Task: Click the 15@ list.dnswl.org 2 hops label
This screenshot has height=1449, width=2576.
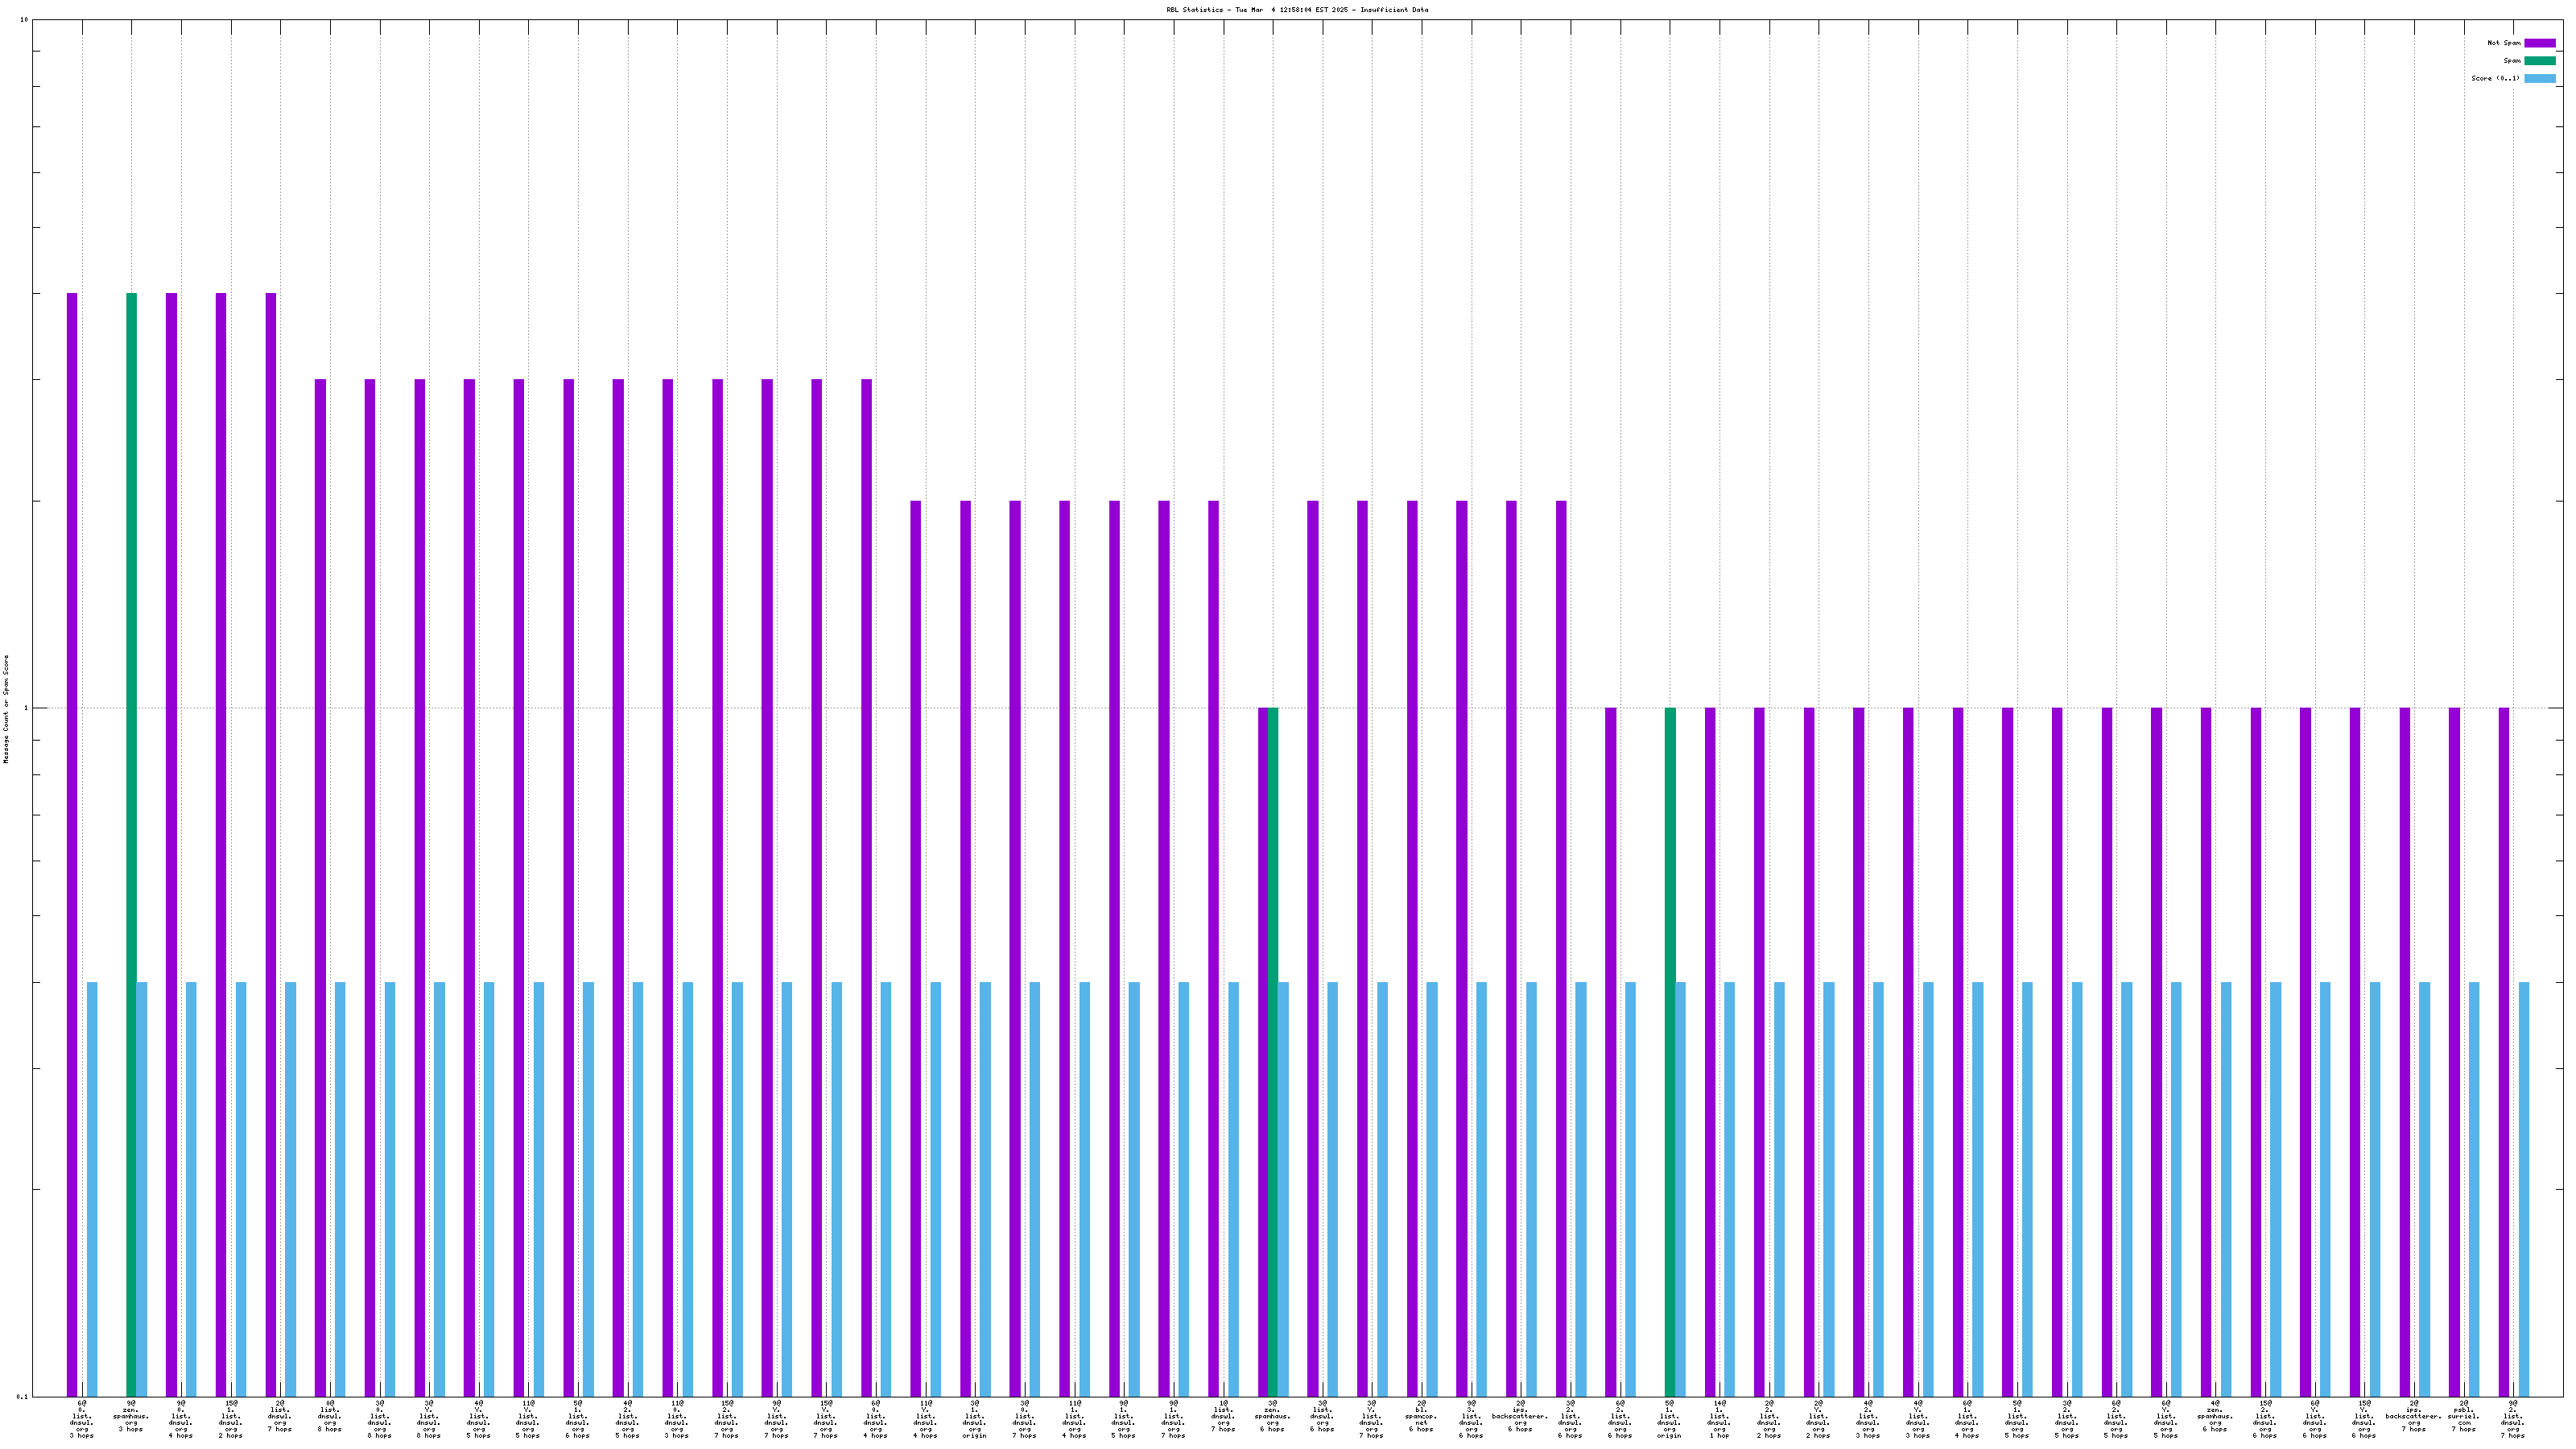Action: point(231,1419)
